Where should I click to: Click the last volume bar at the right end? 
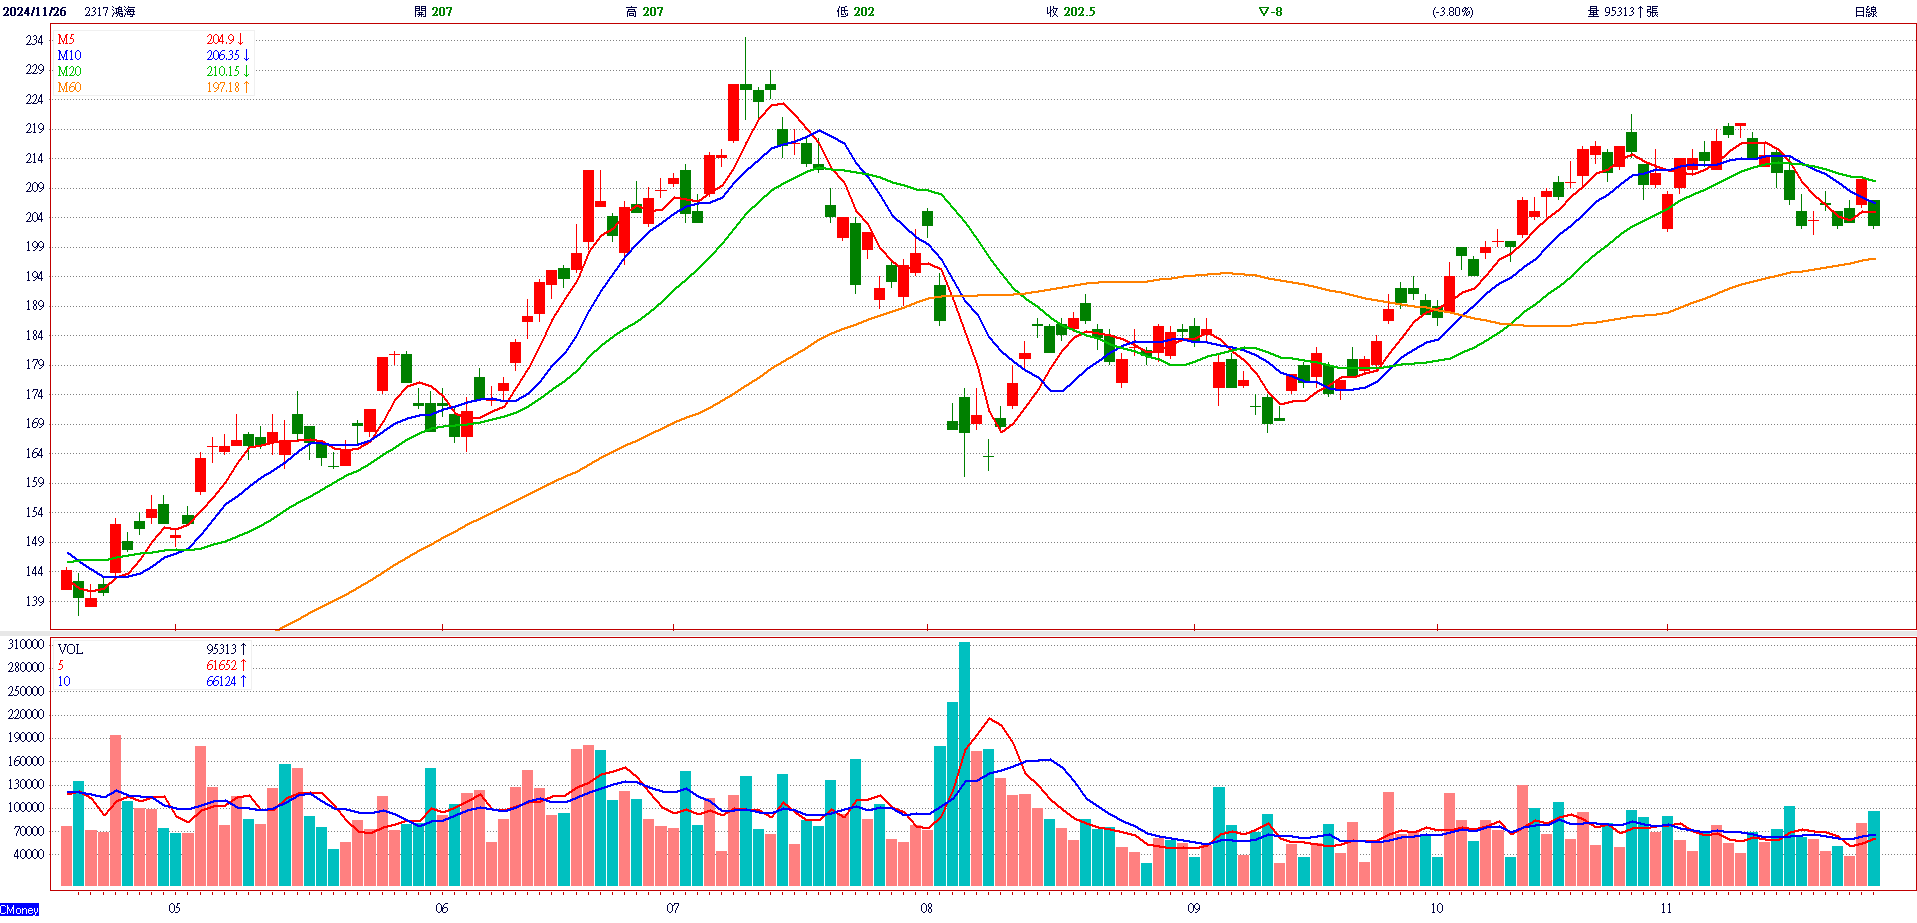tap(1874, 849)
